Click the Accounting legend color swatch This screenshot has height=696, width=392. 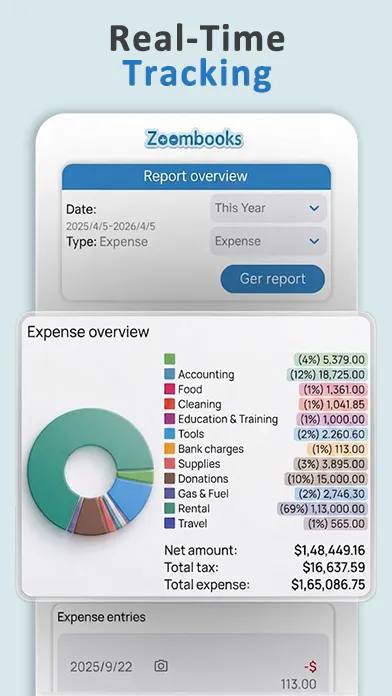click(x=170, y=374)
